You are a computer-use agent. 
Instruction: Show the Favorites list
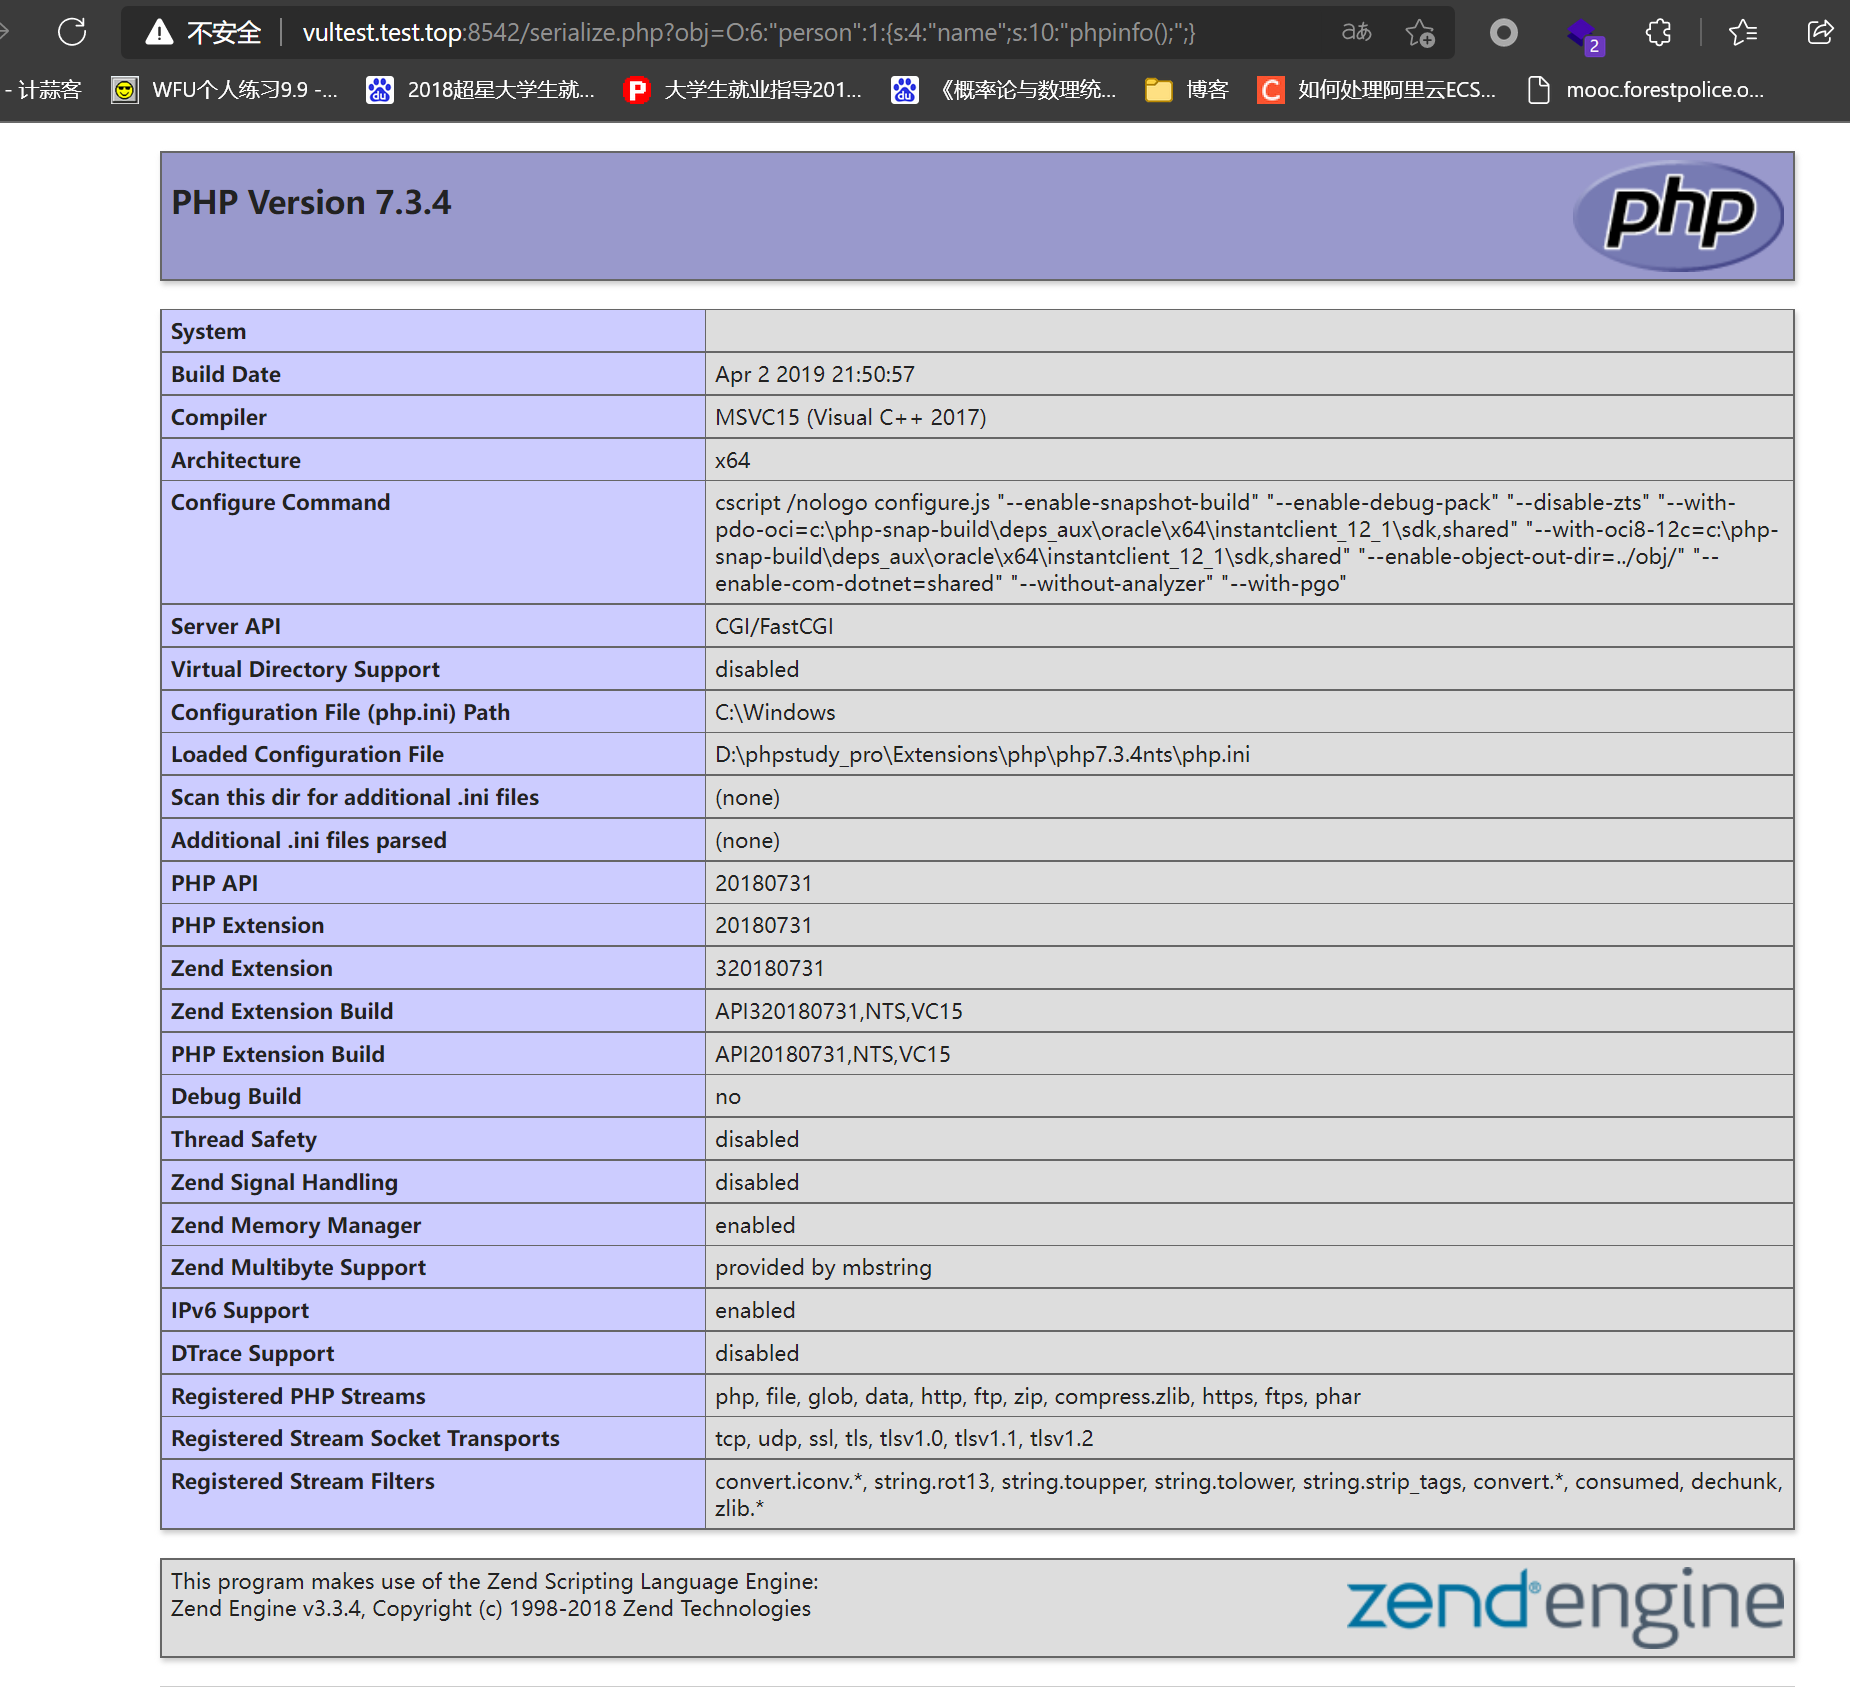coord(1742,31)
